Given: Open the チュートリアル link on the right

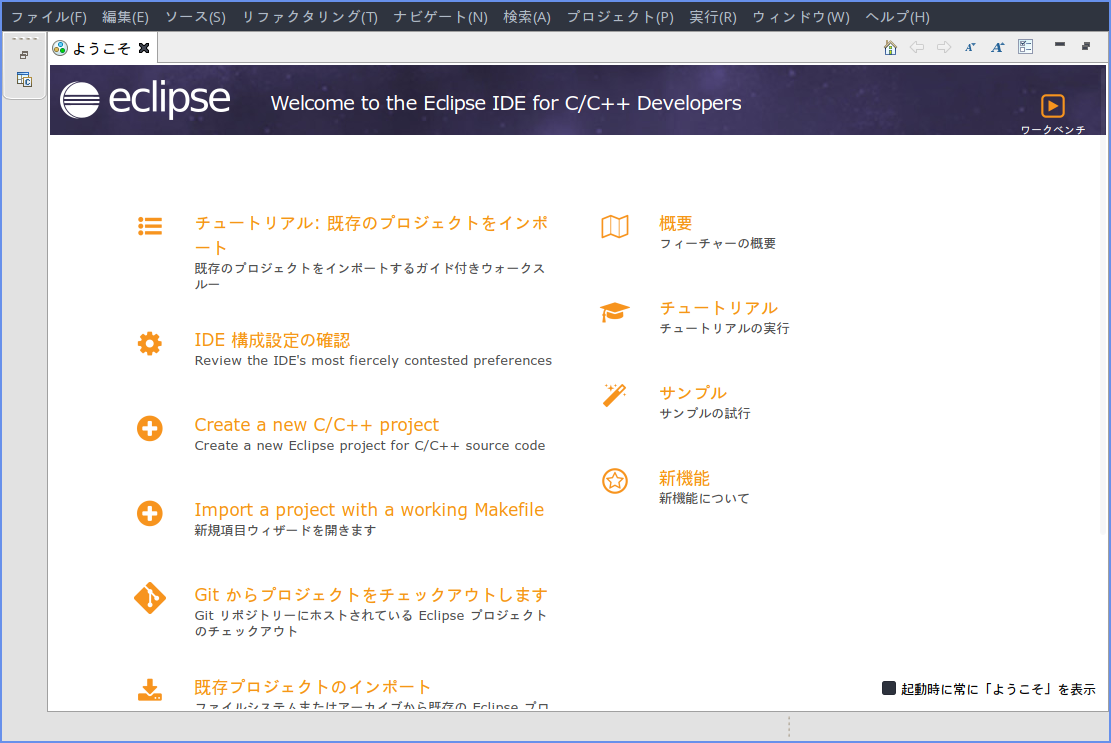Looking at the screenshot, I should click(x=718, y=308).
